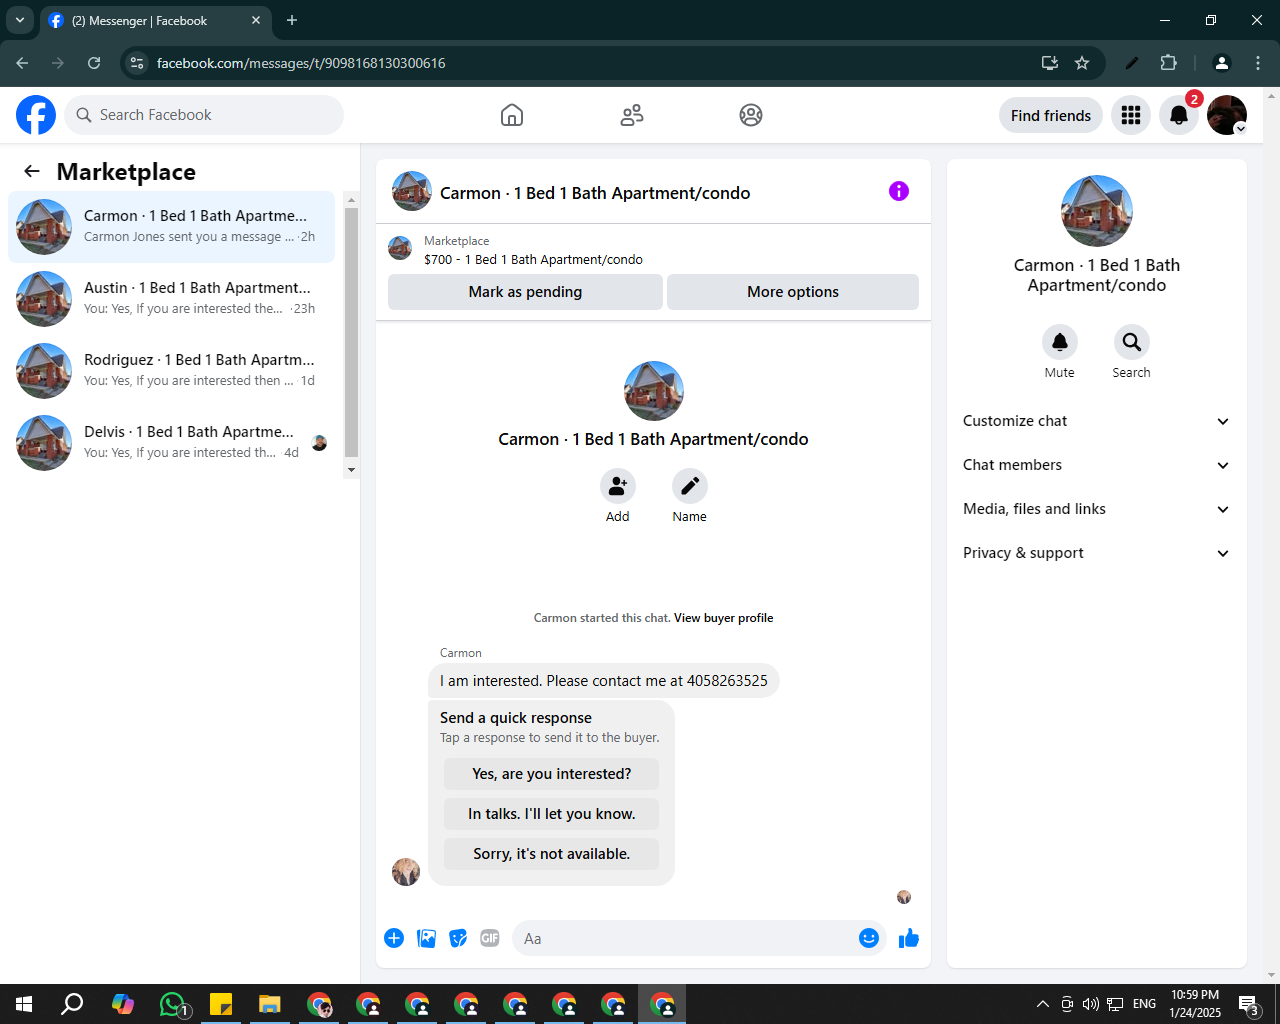The width and height of the screenshot is (1280, 1024).
Task: Mute the conversation with the bell icon
Action: pyautogui.click(x=1060, y=342)
